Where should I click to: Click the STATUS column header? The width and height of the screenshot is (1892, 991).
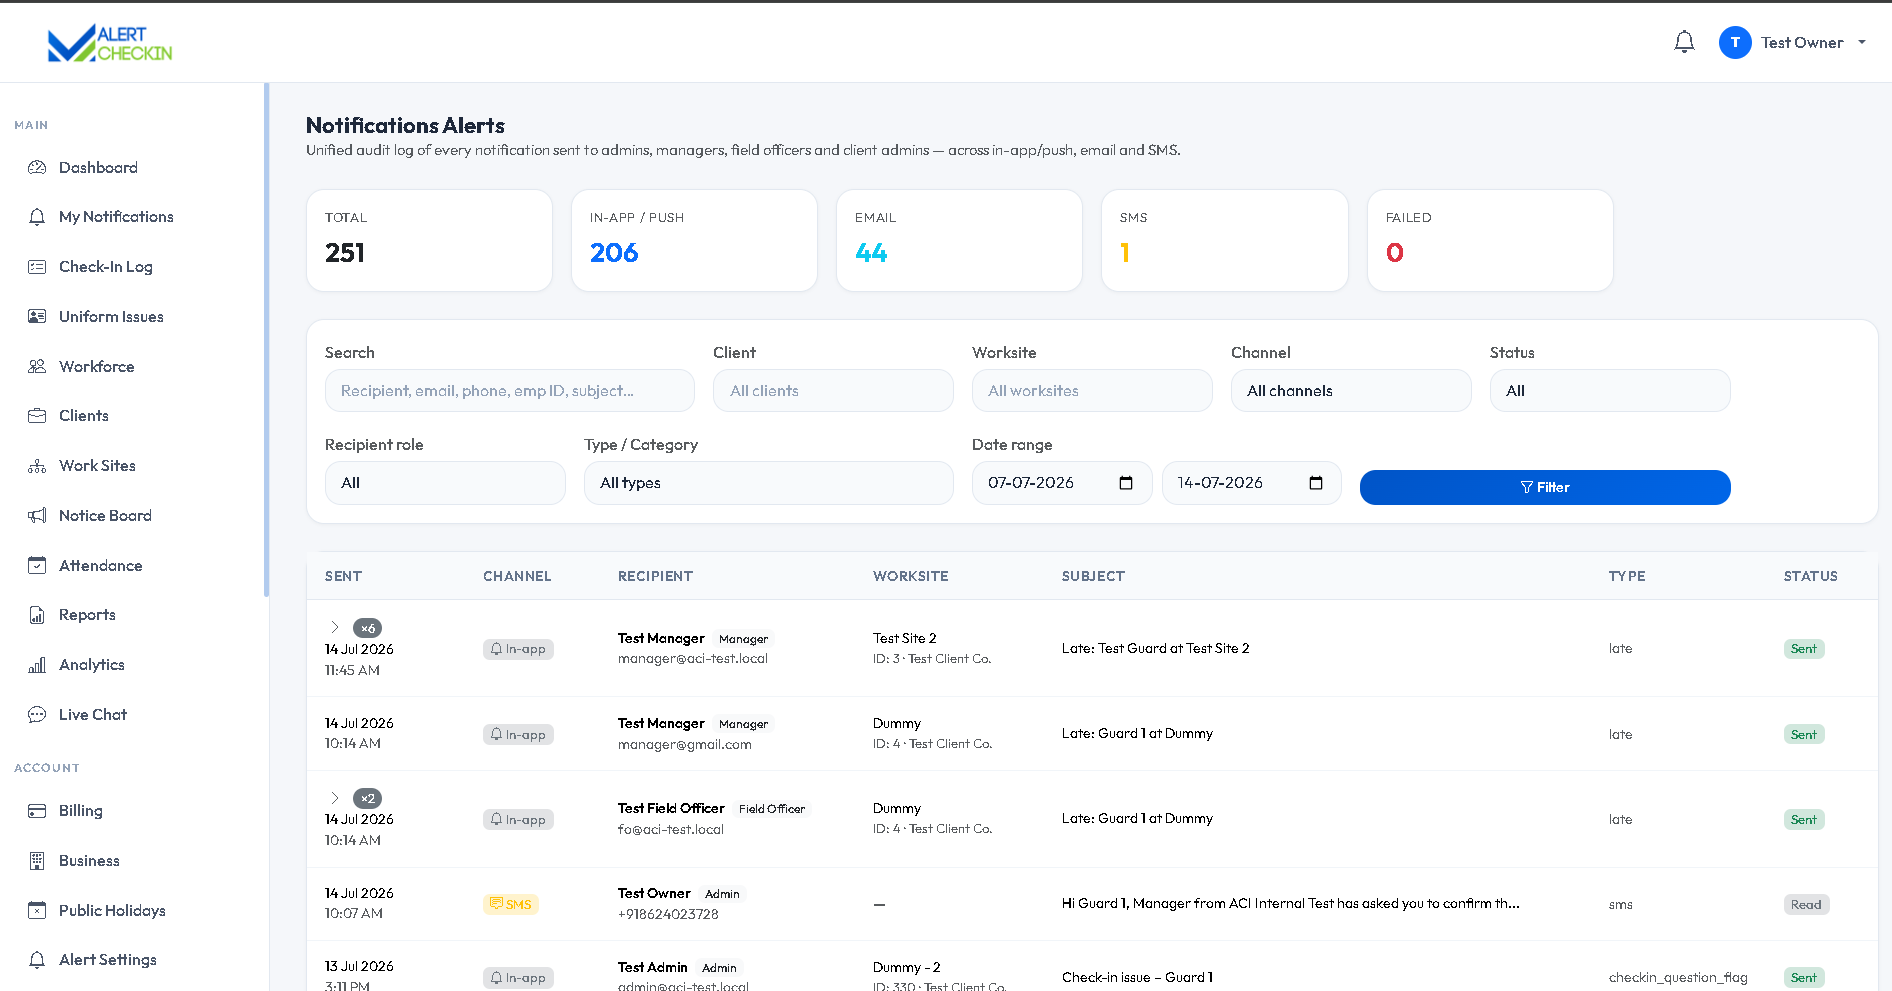(x=1810, y=576)
